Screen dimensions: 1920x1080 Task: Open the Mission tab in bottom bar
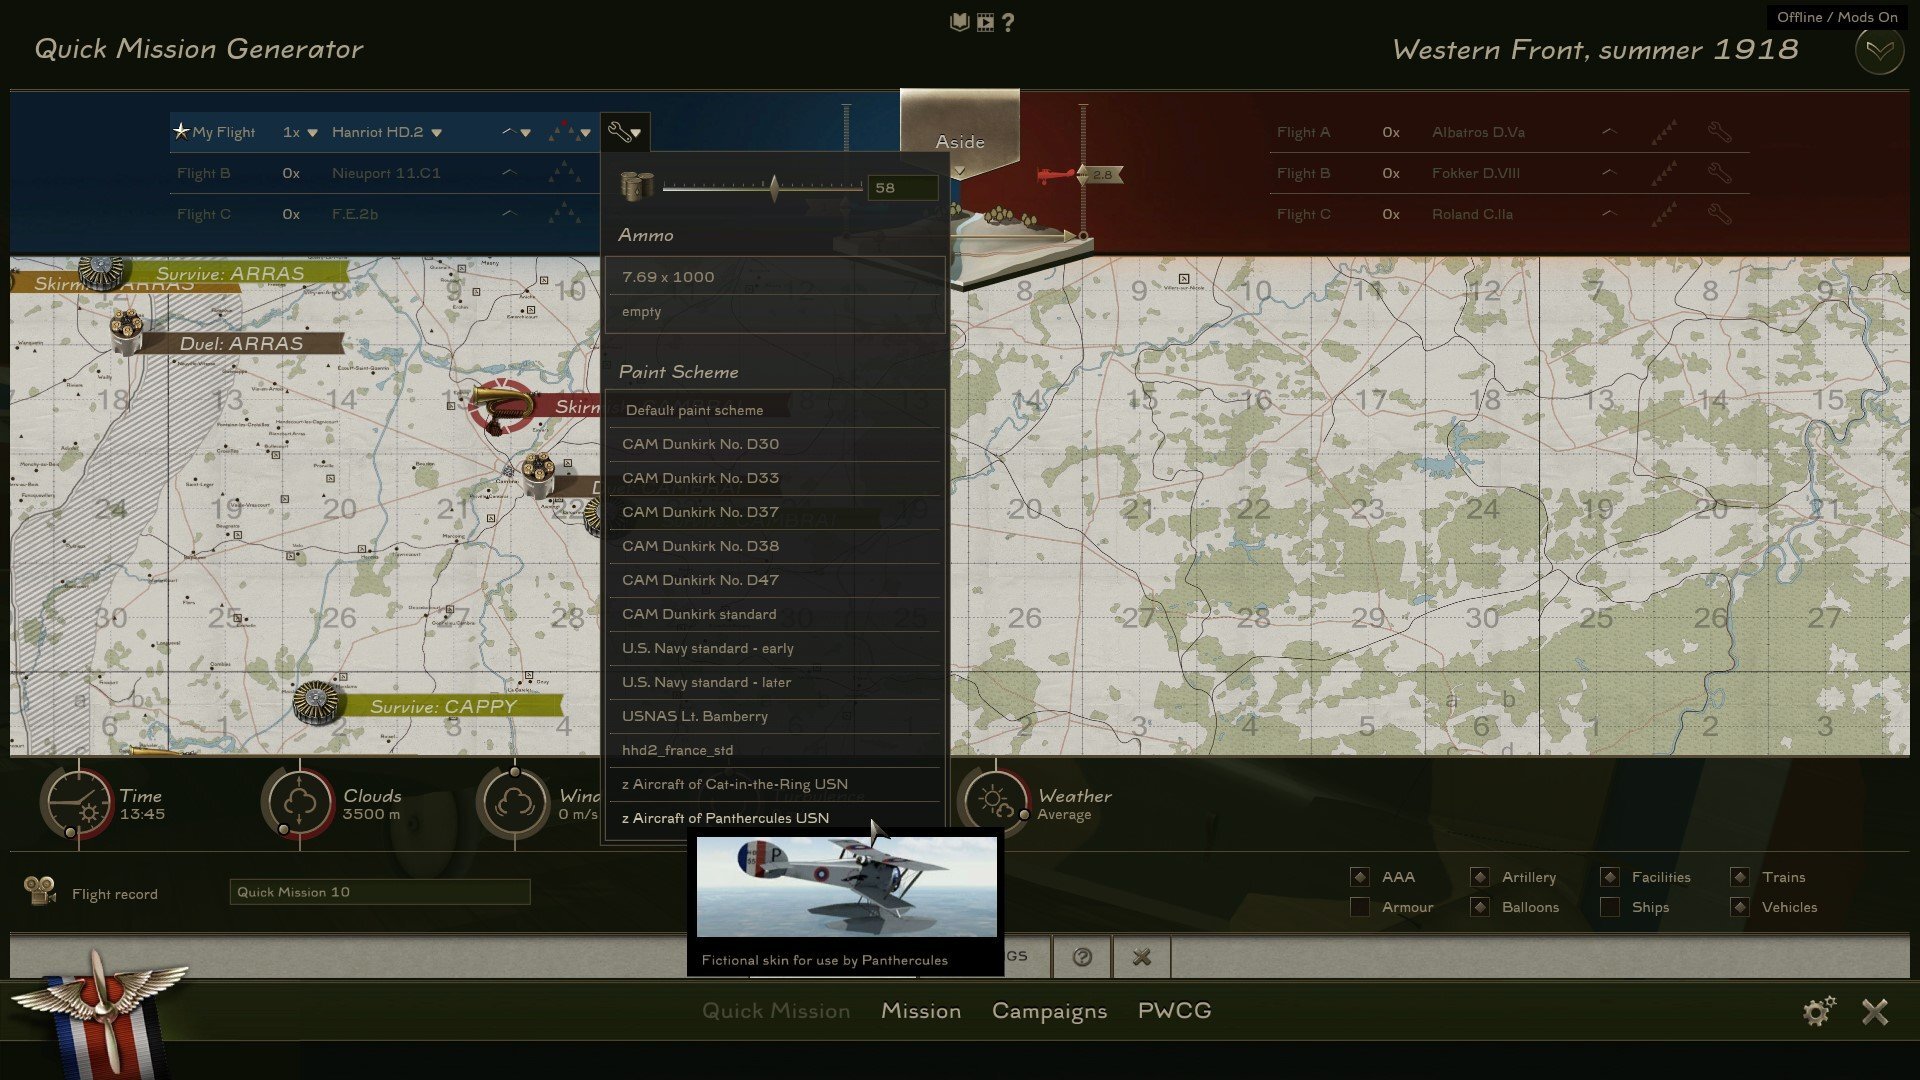pyautogui.click(x=921, y=1011)
